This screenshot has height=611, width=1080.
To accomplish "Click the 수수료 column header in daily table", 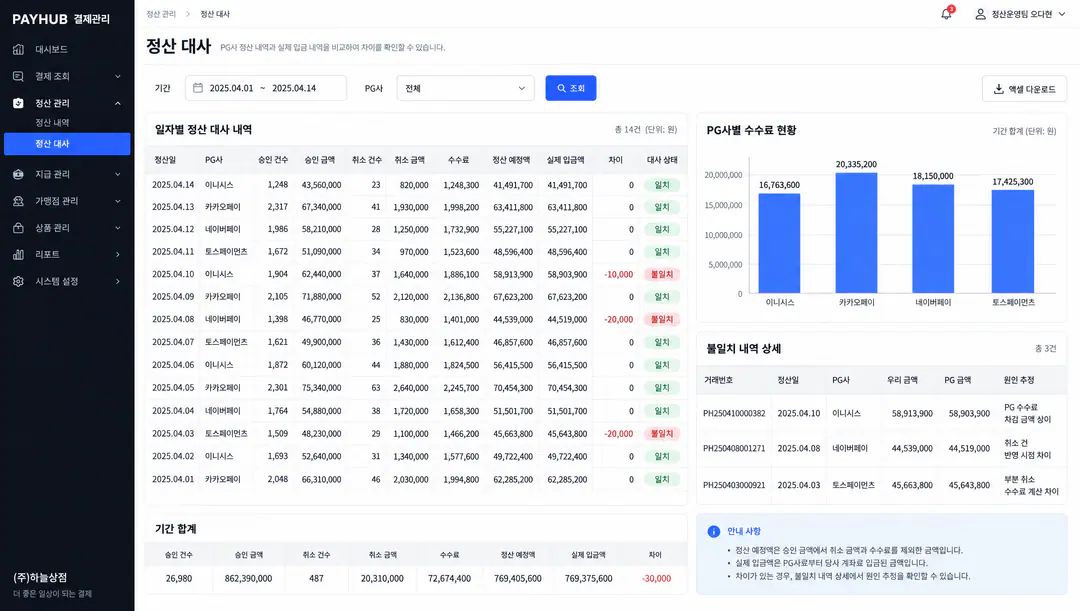I will click(458, 160).
